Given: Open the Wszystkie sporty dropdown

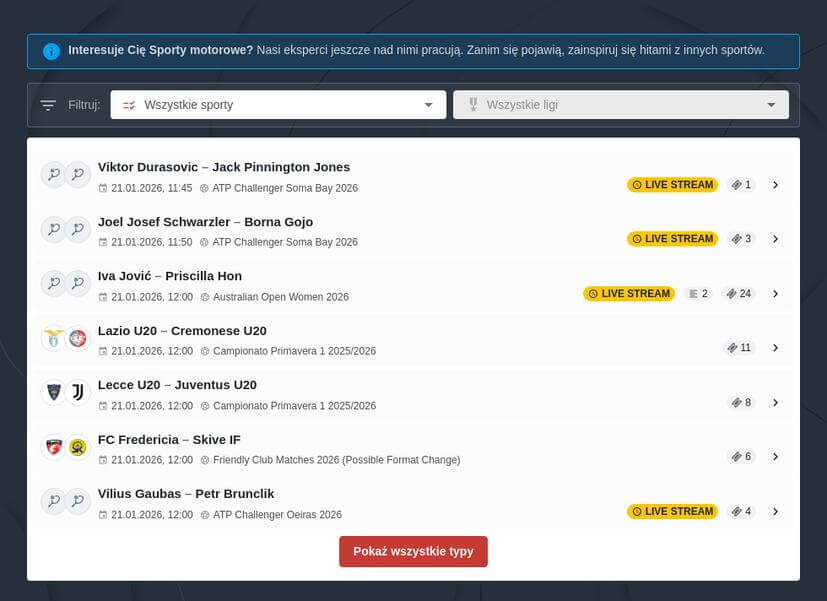Looking at the screenshot, I should pyautogui.click(x=278, y=105).
